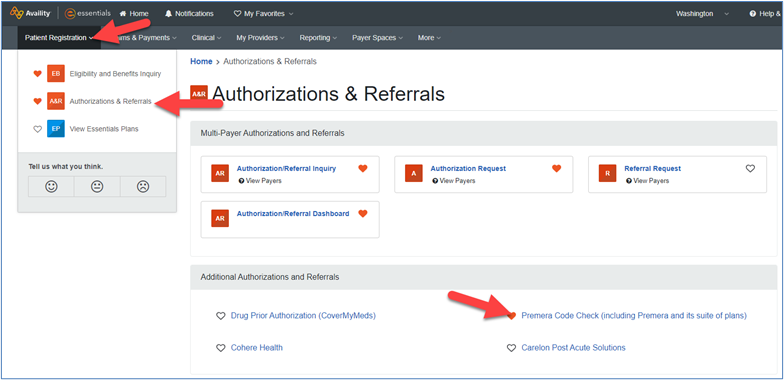The image size is (784, 380).
Task: Open the Clinical menu
Action: coord(206,38)
